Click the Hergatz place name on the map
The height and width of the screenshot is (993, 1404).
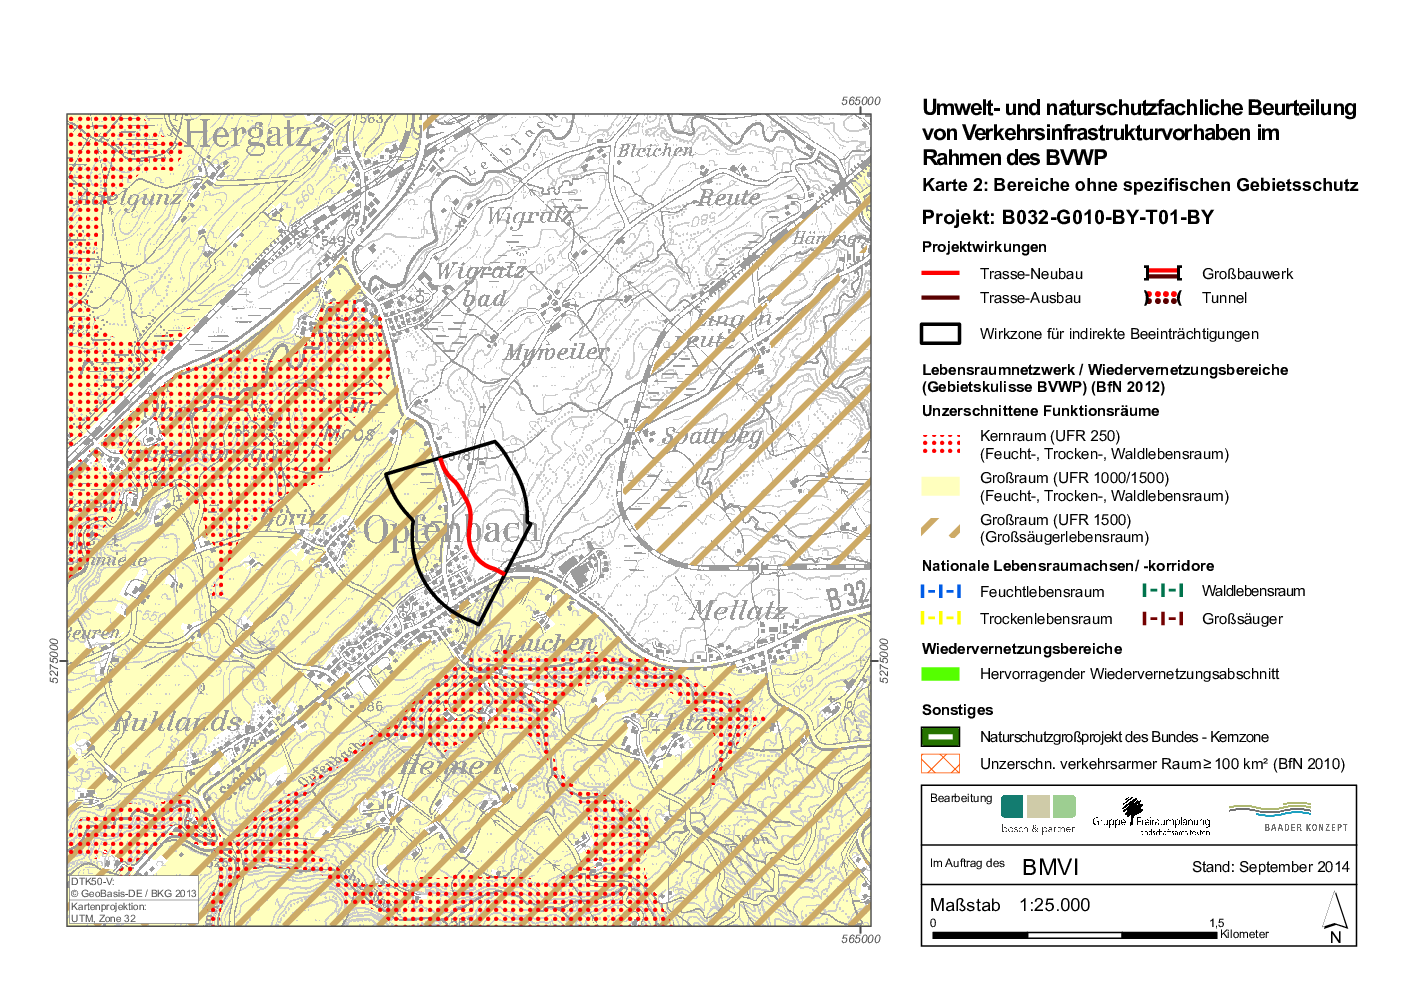click(246, 134)
